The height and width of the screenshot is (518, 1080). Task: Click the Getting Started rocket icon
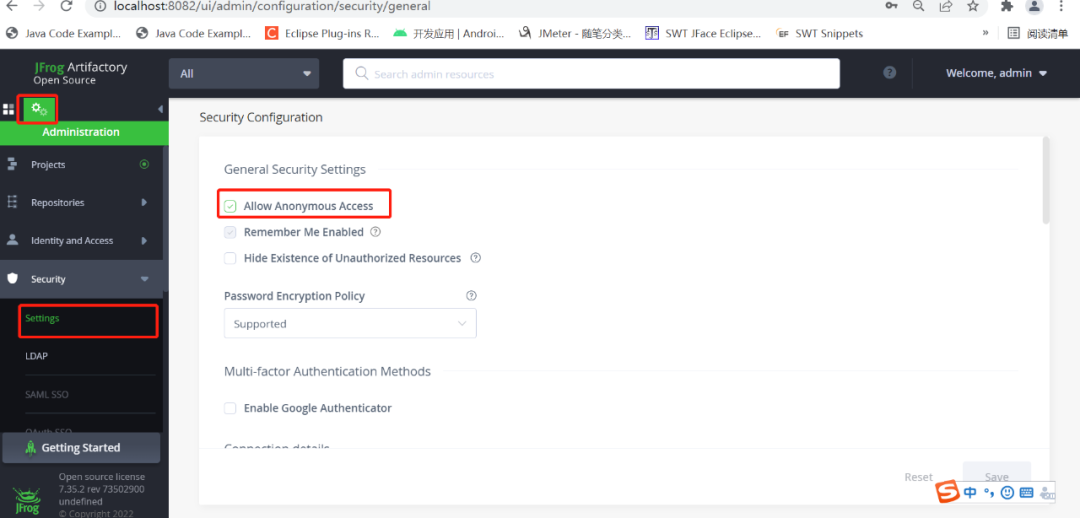30,448
